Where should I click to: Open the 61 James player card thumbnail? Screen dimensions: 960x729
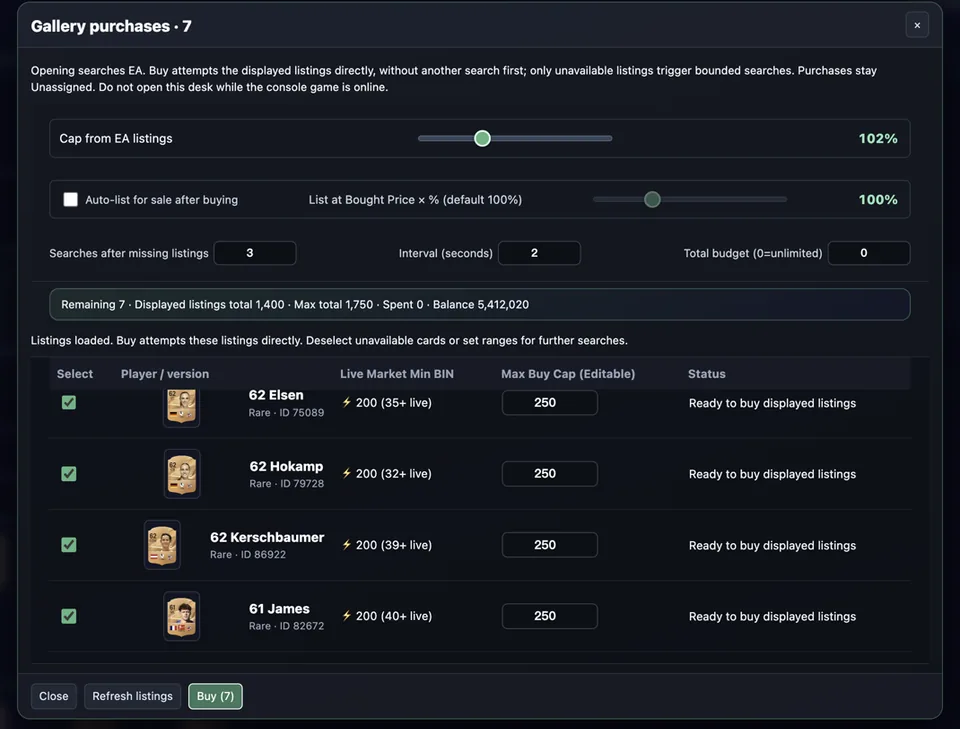[x=181, y=616]
